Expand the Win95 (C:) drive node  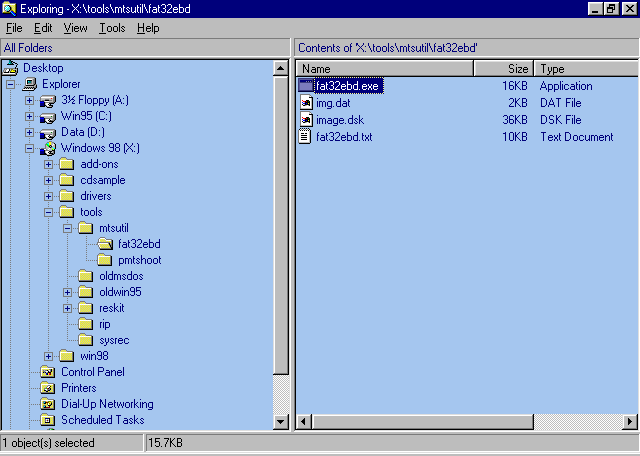29,116
